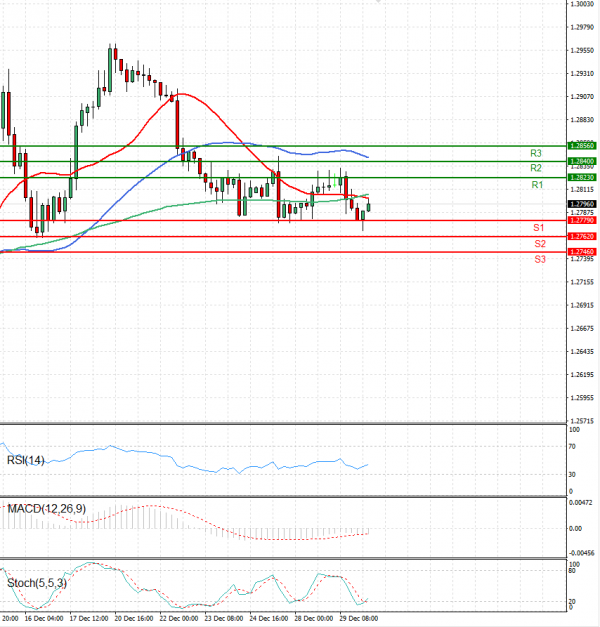The image size is (600, 627).
Task: Click the 29 Dec 08:00 time axis label
Action: [x=359, y=619]
